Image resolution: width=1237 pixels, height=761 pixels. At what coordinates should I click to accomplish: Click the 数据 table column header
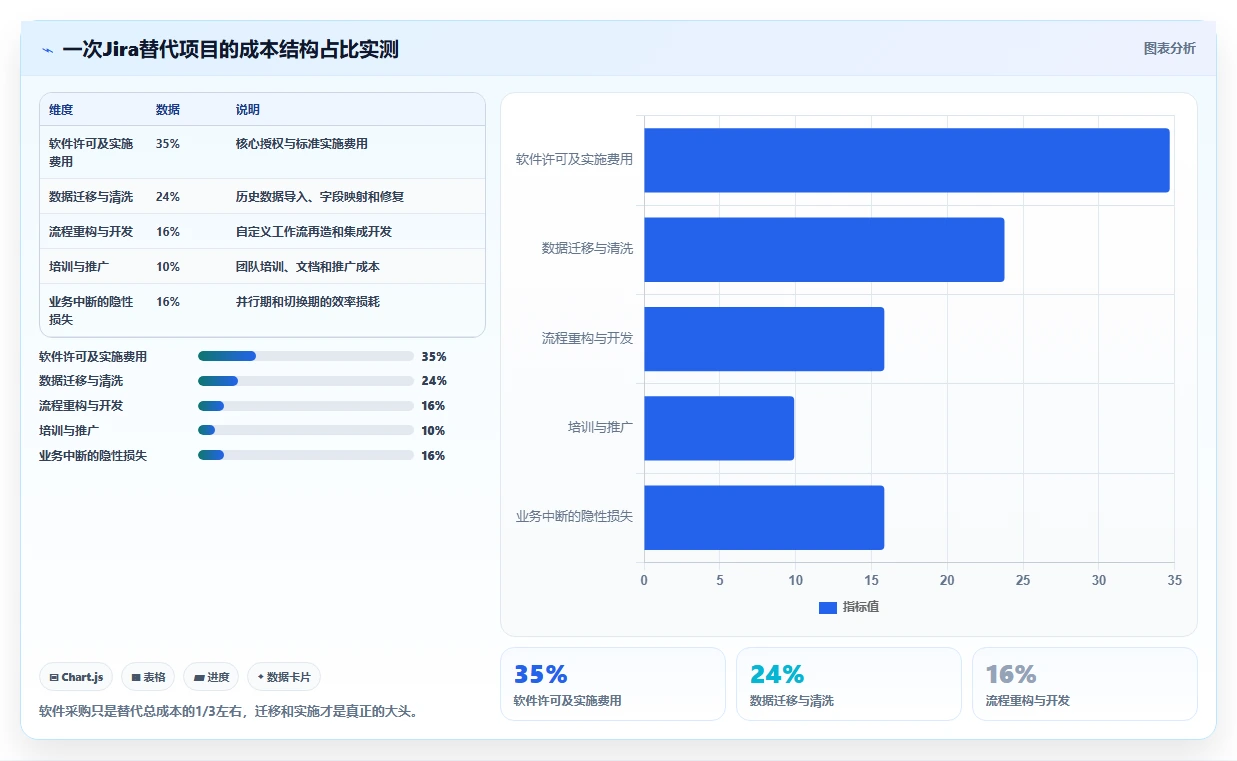pos(168,110)
